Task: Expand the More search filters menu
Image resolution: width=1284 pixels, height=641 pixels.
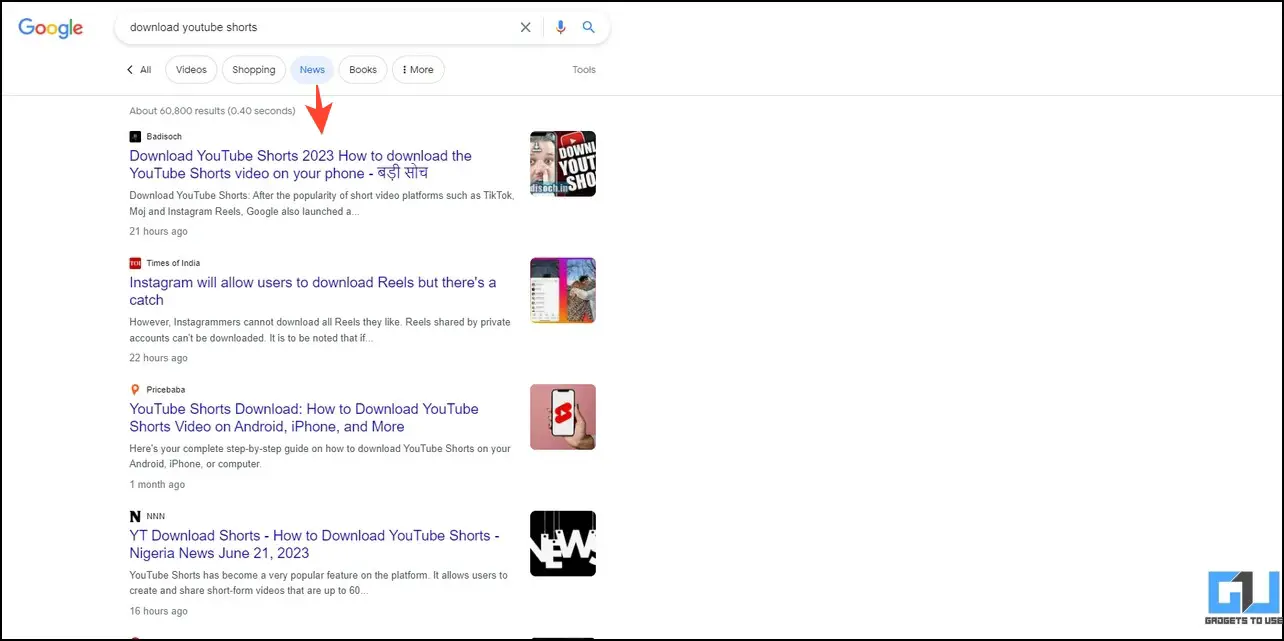Action: pyautogui.click(x=418, y=70)
